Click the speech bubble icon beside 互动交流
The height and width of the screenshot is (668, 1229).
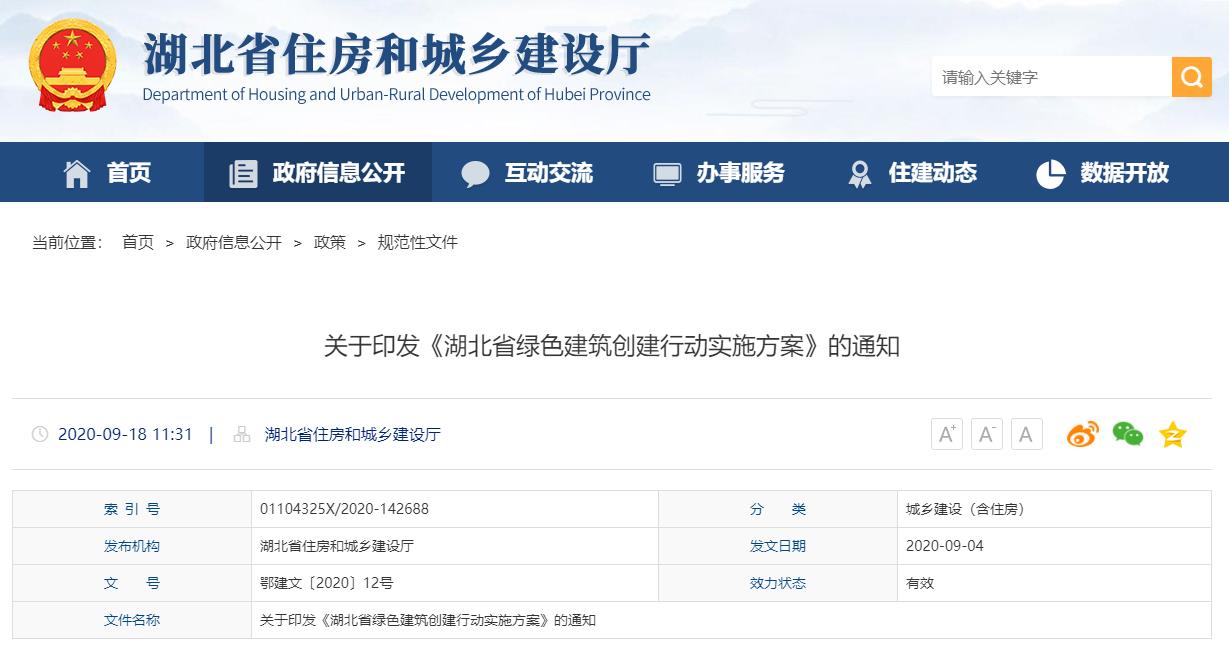pyautogui.click(x=475, y=174)
